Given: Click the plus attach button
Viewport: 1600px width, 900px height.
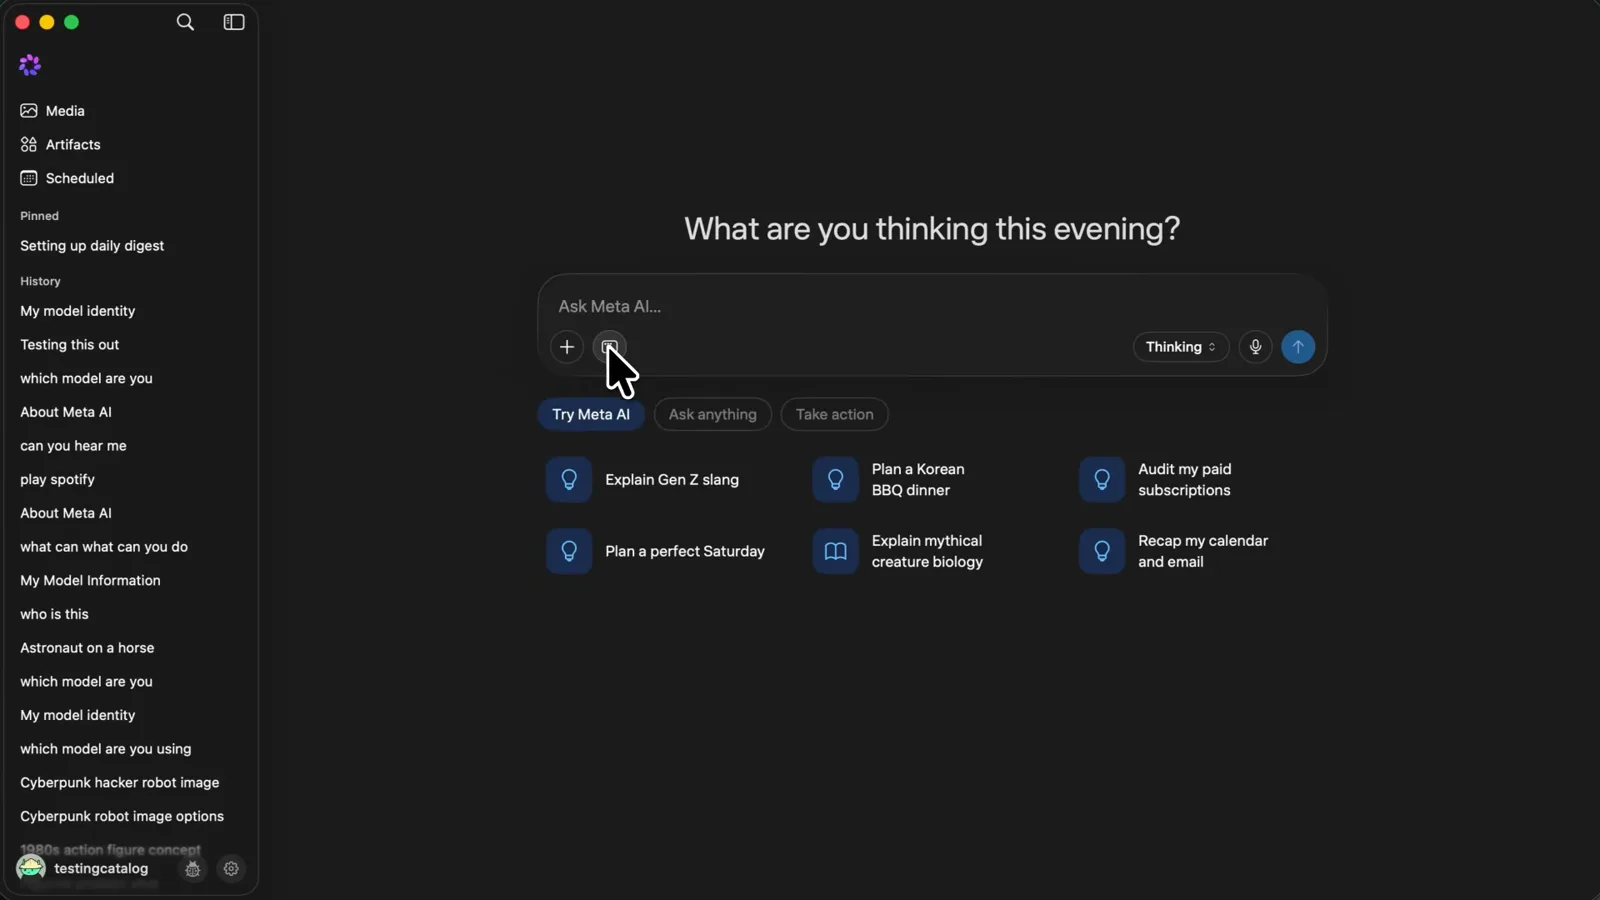Looking at the screenshot, I should click(x=567, y=347).
